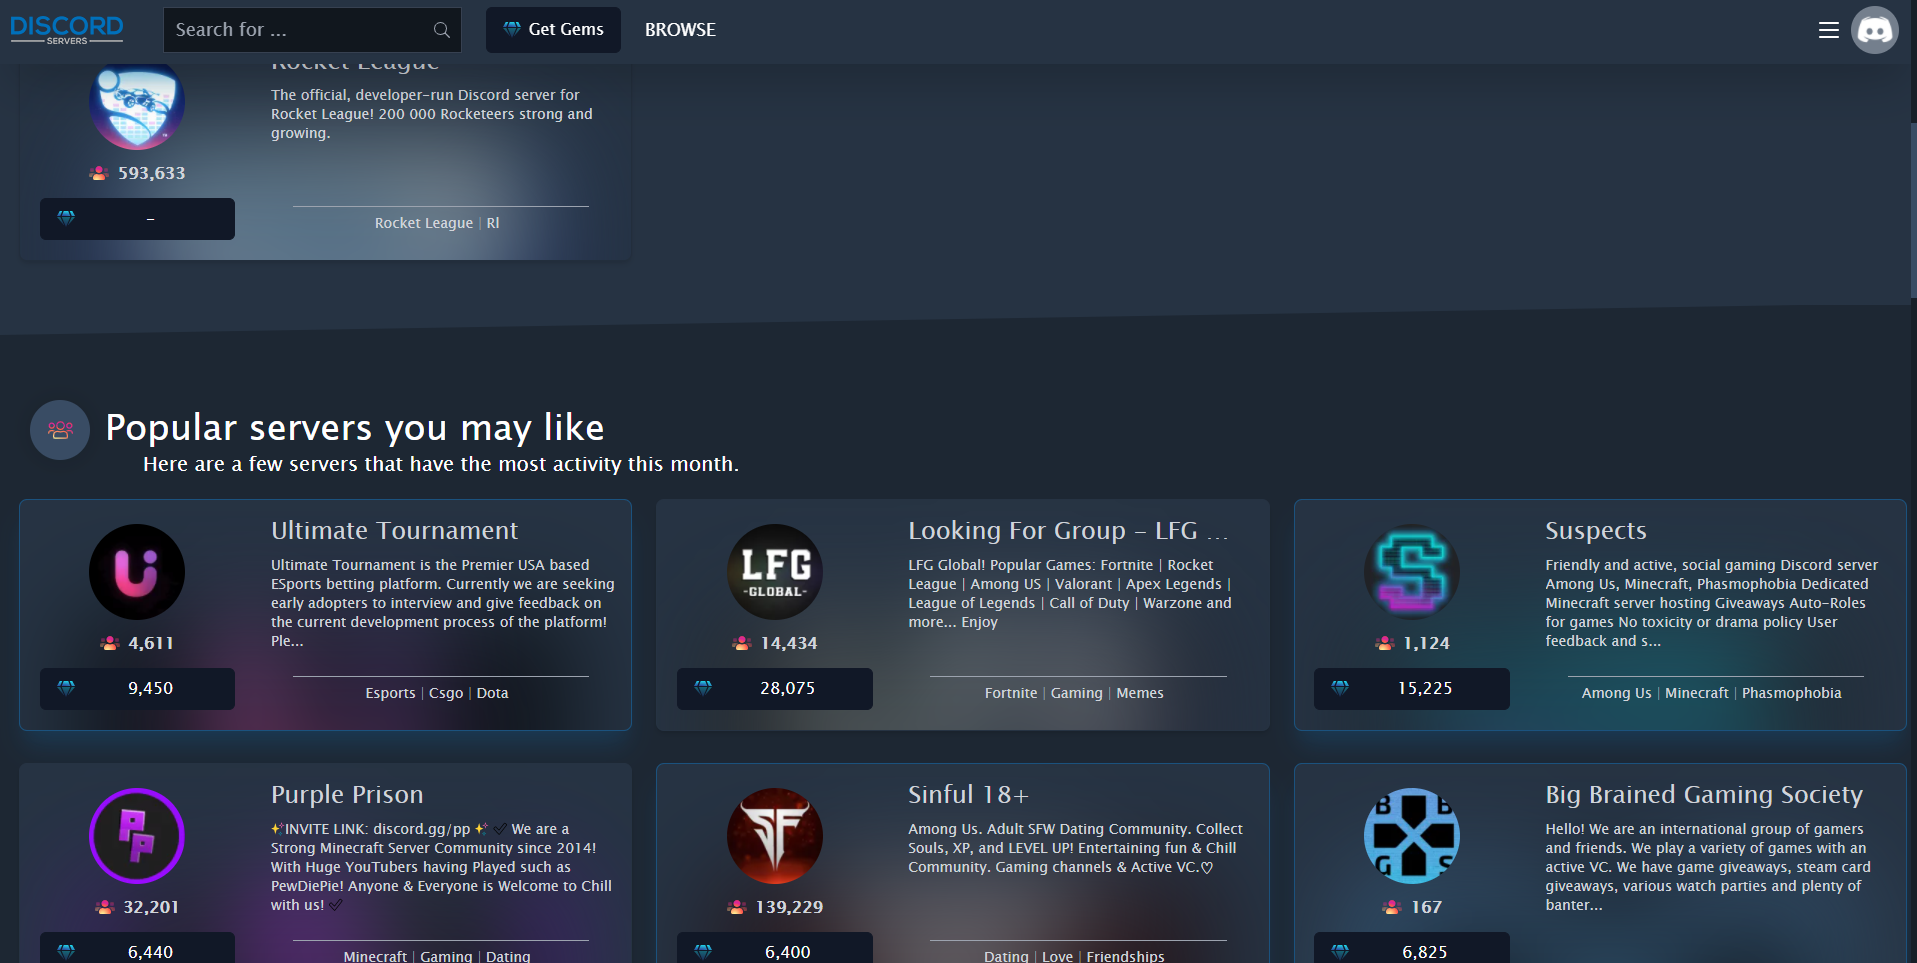Image resolution: width=1917 pixels, height=963 pixels.
Task: Click the Rl tag link
Action: pyautogui.click(x=493, y=223)
